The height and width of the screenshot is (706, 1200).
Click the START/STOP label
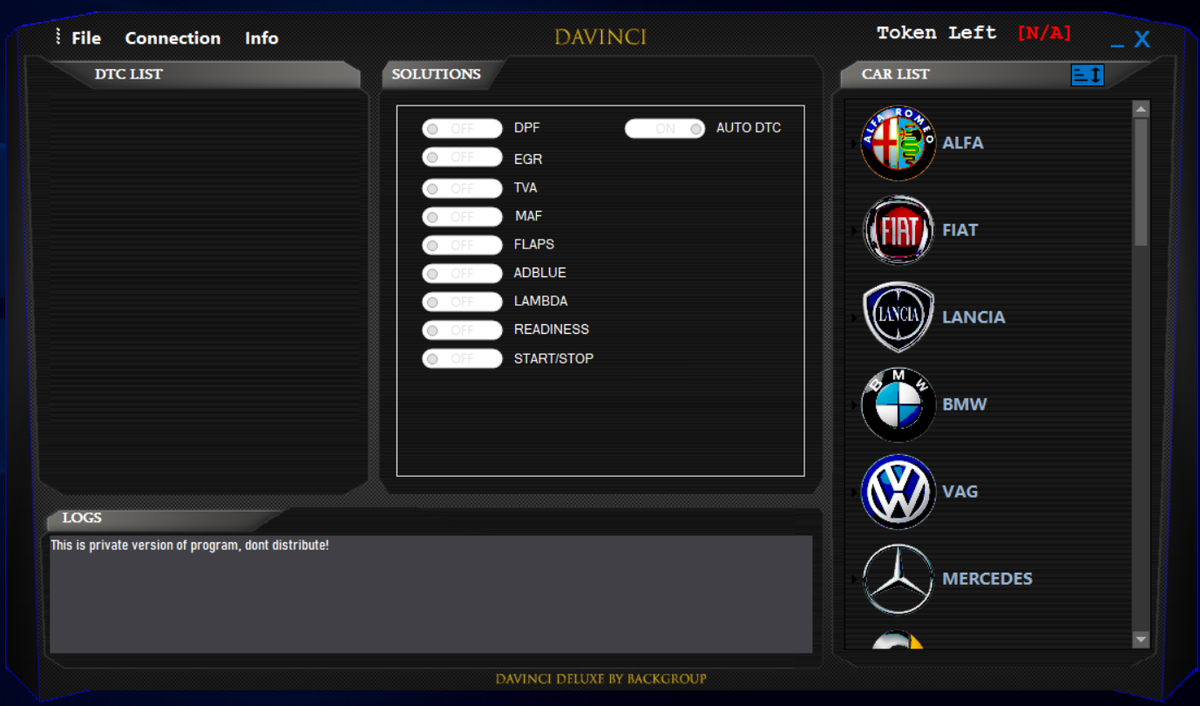point(554,358)
